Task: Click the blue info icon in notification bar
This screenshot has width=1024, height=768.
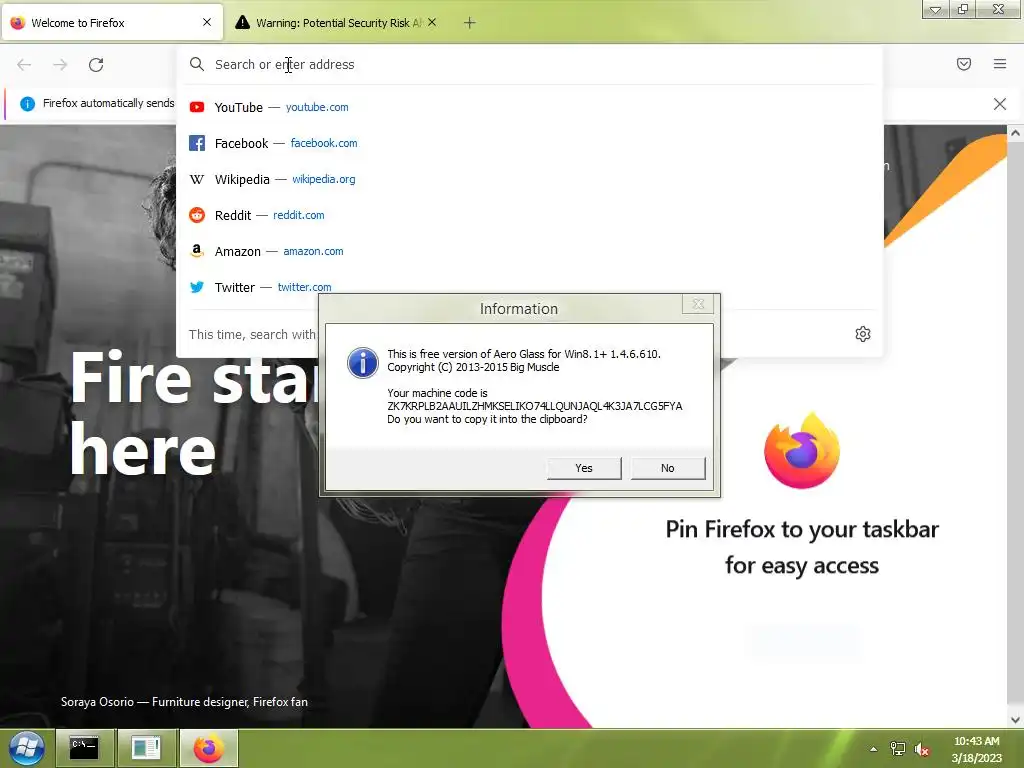Action: (x=27, y=103)
